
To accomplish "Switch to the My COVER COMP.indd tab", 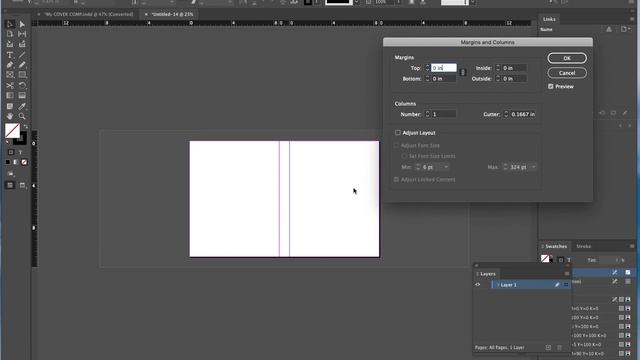I will pos(89,14).
